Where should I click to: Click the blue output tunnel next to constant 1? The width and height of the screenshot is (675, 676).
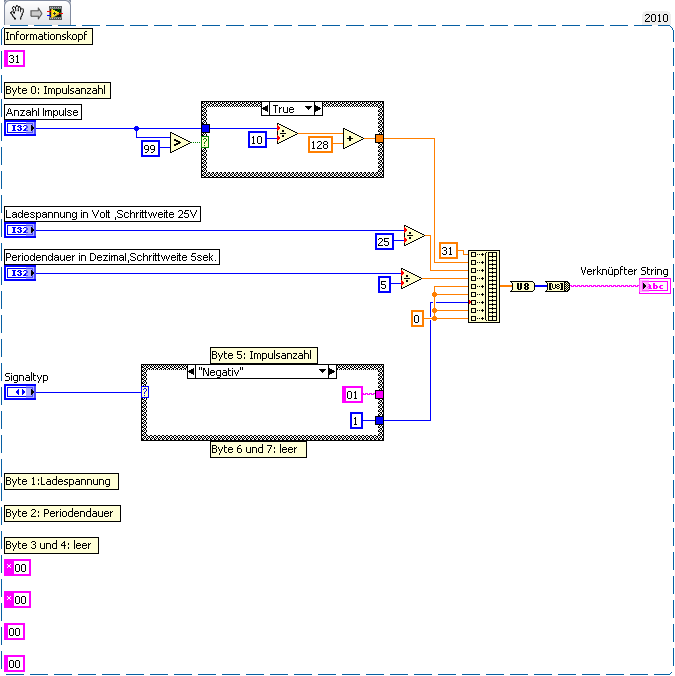point(379,420)
